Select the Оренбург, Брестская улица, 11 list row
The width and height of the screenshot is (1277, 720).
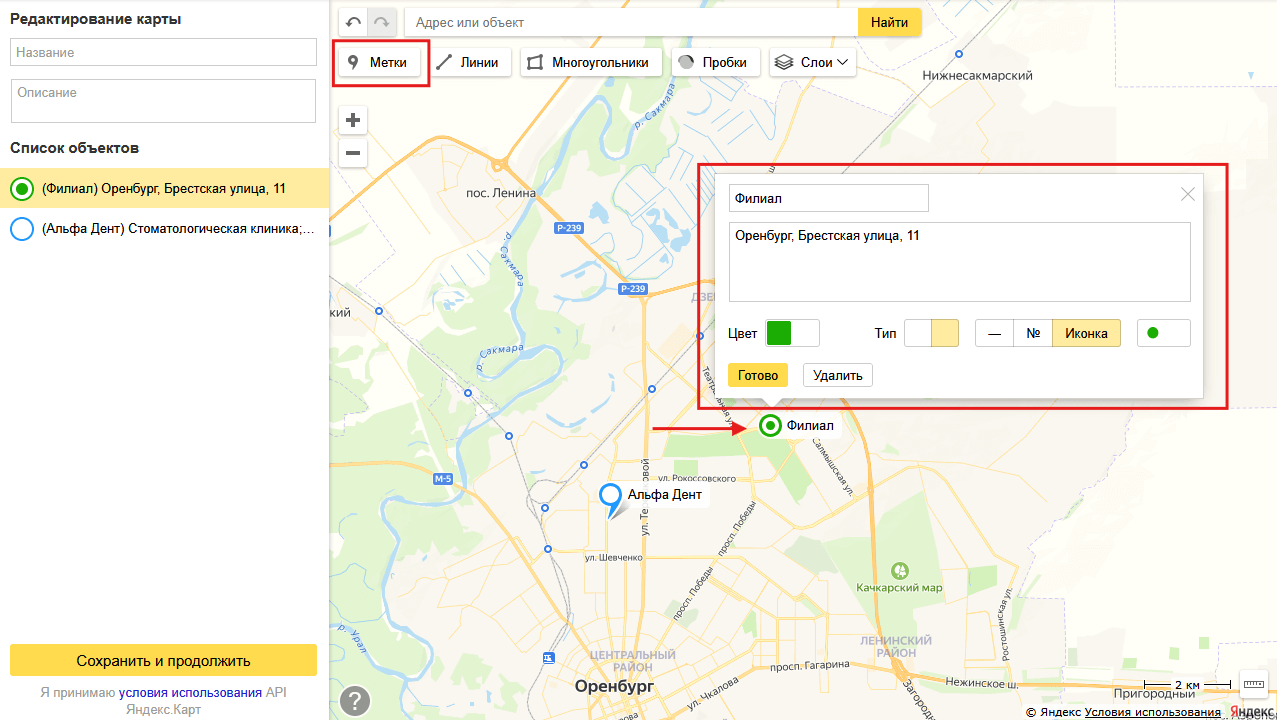(165, 188)
